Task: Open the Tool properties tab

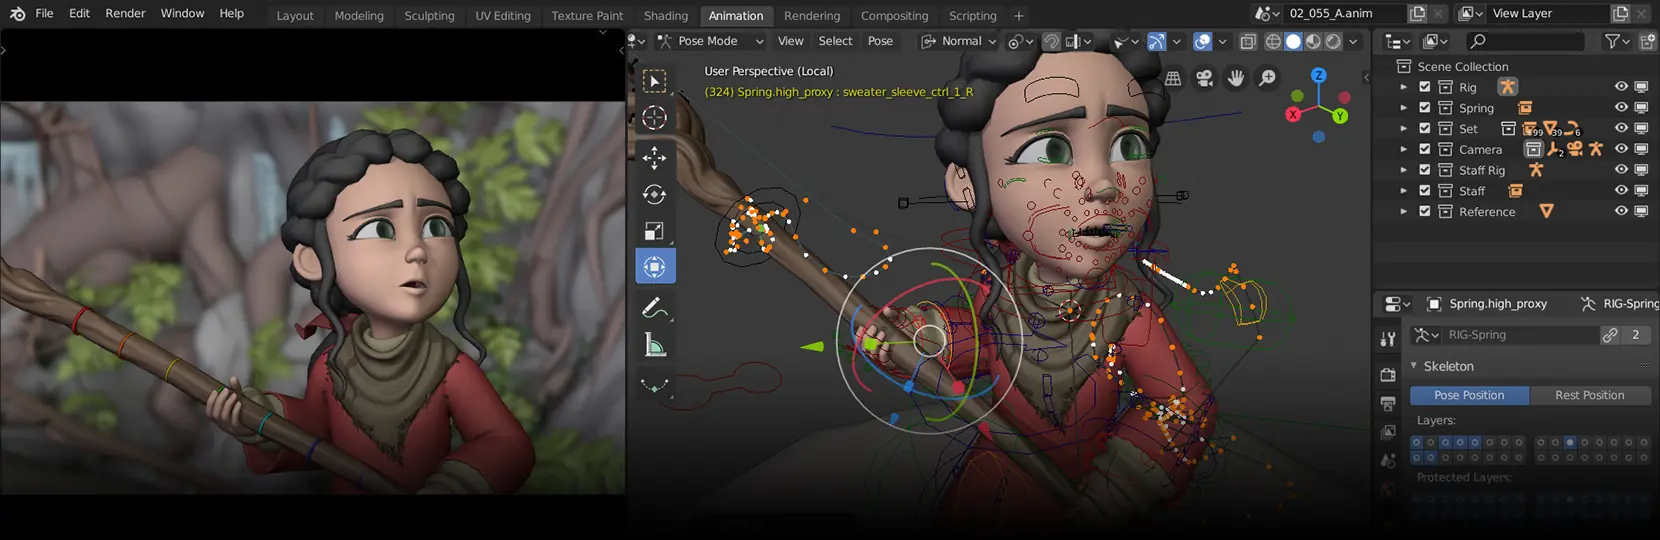Action: point(1388,339)
